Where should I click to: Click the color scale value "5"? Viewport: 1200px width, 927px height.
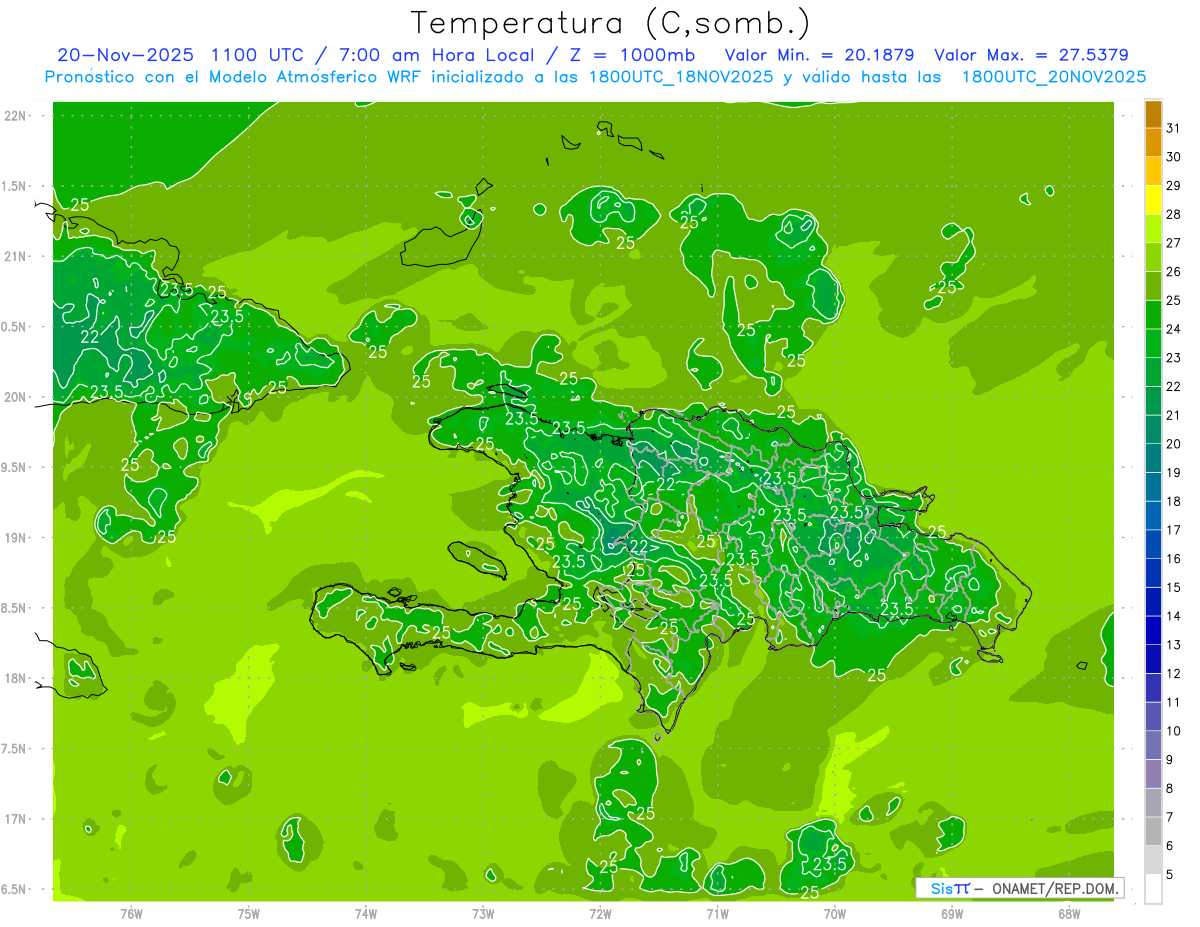click(x=1170, y=875)
